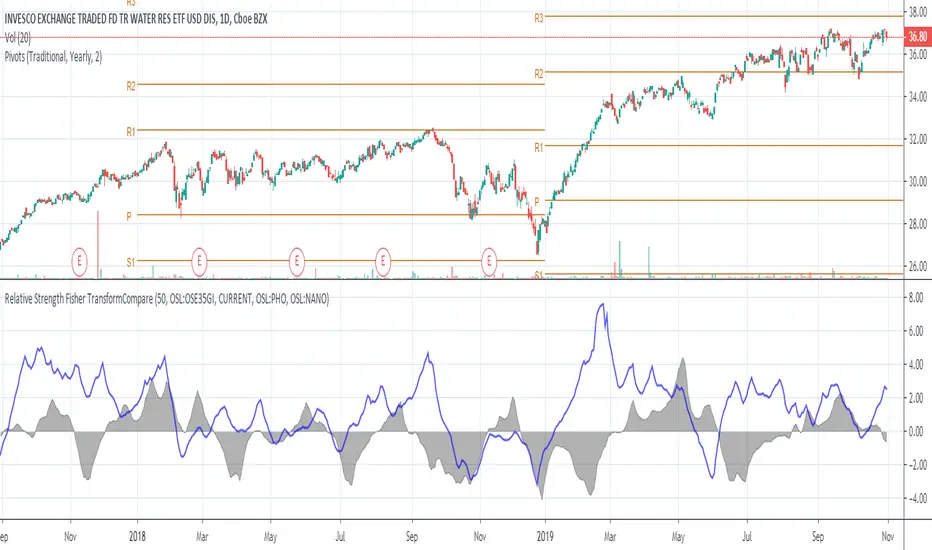
Task: Select the Pivots (Traditional, Yearly, 2) legend
Action: [x=53, y=57]
